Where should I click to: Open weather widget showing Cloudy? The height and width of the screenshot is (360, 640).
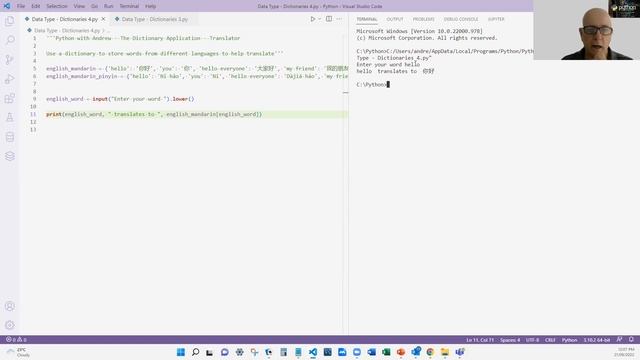18,352
